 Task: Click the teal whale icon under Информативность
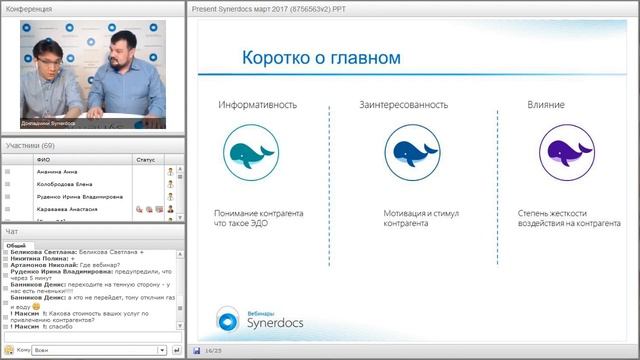[x=251, y=153]
